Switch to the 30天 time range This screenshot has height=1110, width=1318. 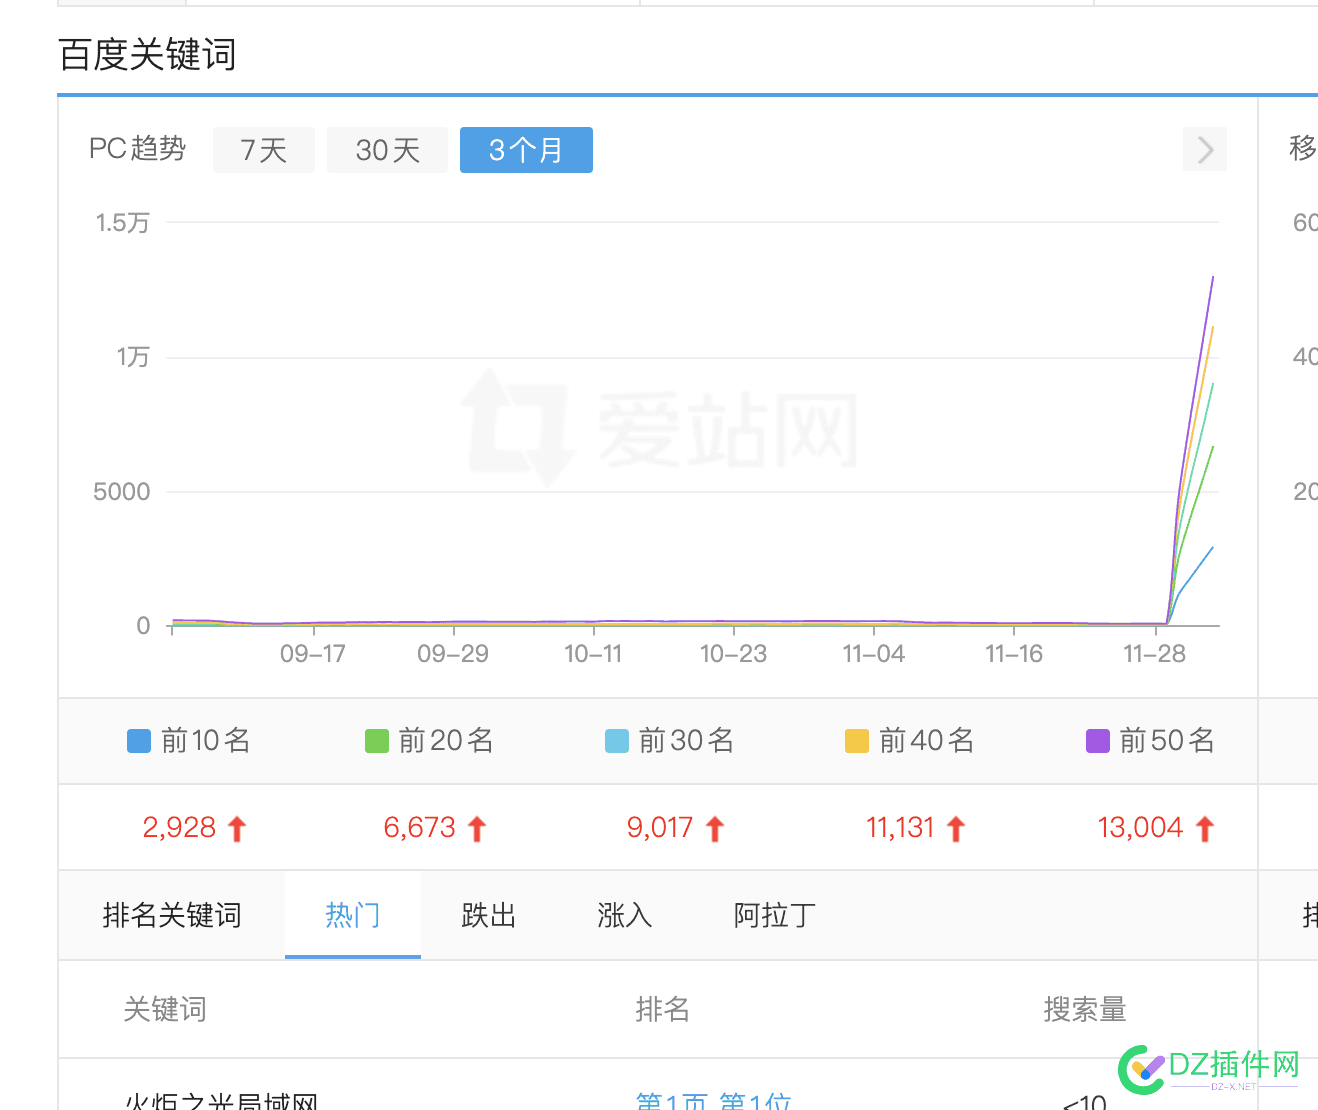387,150
